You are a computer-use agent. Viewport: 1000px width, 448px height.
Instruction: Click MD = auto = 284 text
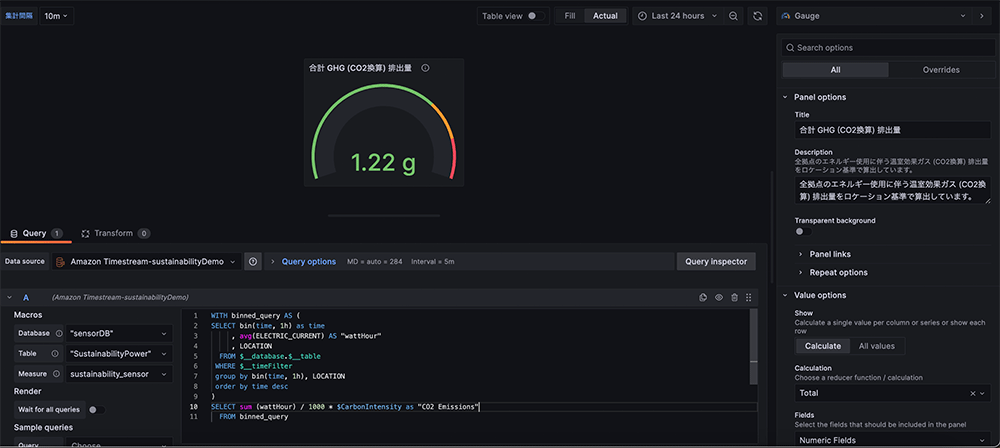pyautogui.click(x=374, y=262)
